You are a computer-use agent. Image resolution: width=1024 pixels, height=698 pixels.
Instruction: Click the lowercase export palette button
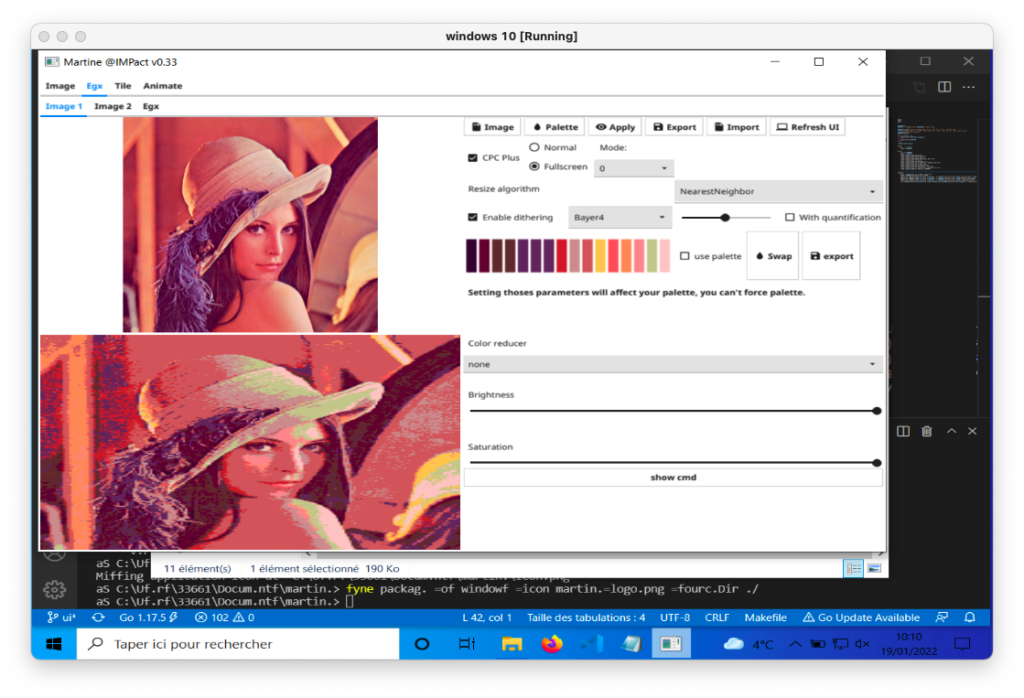[x=831, y=256]
